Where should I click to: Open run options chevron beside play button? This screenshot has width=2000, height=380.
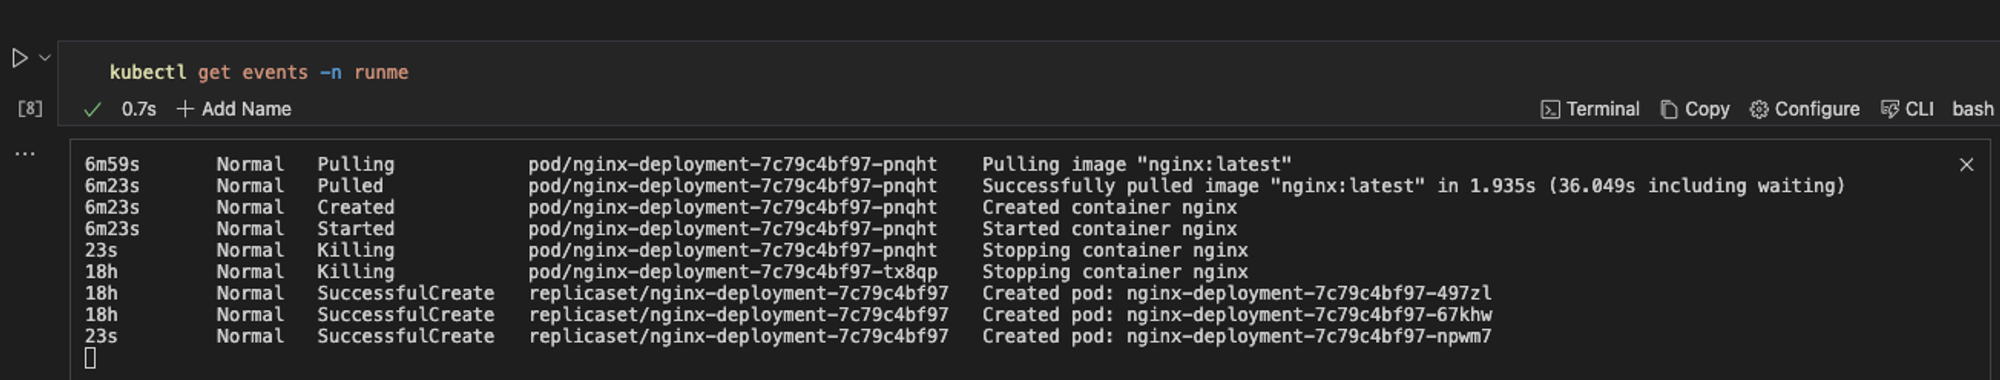coord(45,58)
